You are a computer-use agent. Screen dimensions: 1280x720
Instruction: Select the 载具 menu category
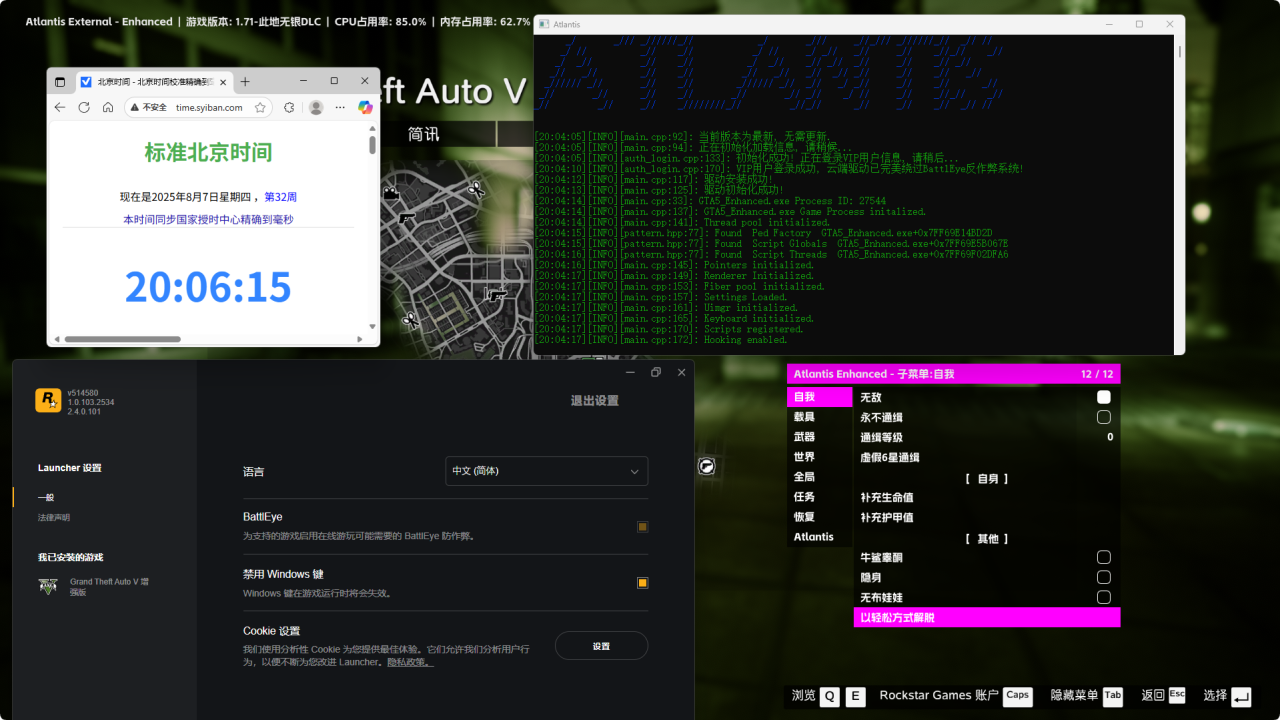(820, 417)
